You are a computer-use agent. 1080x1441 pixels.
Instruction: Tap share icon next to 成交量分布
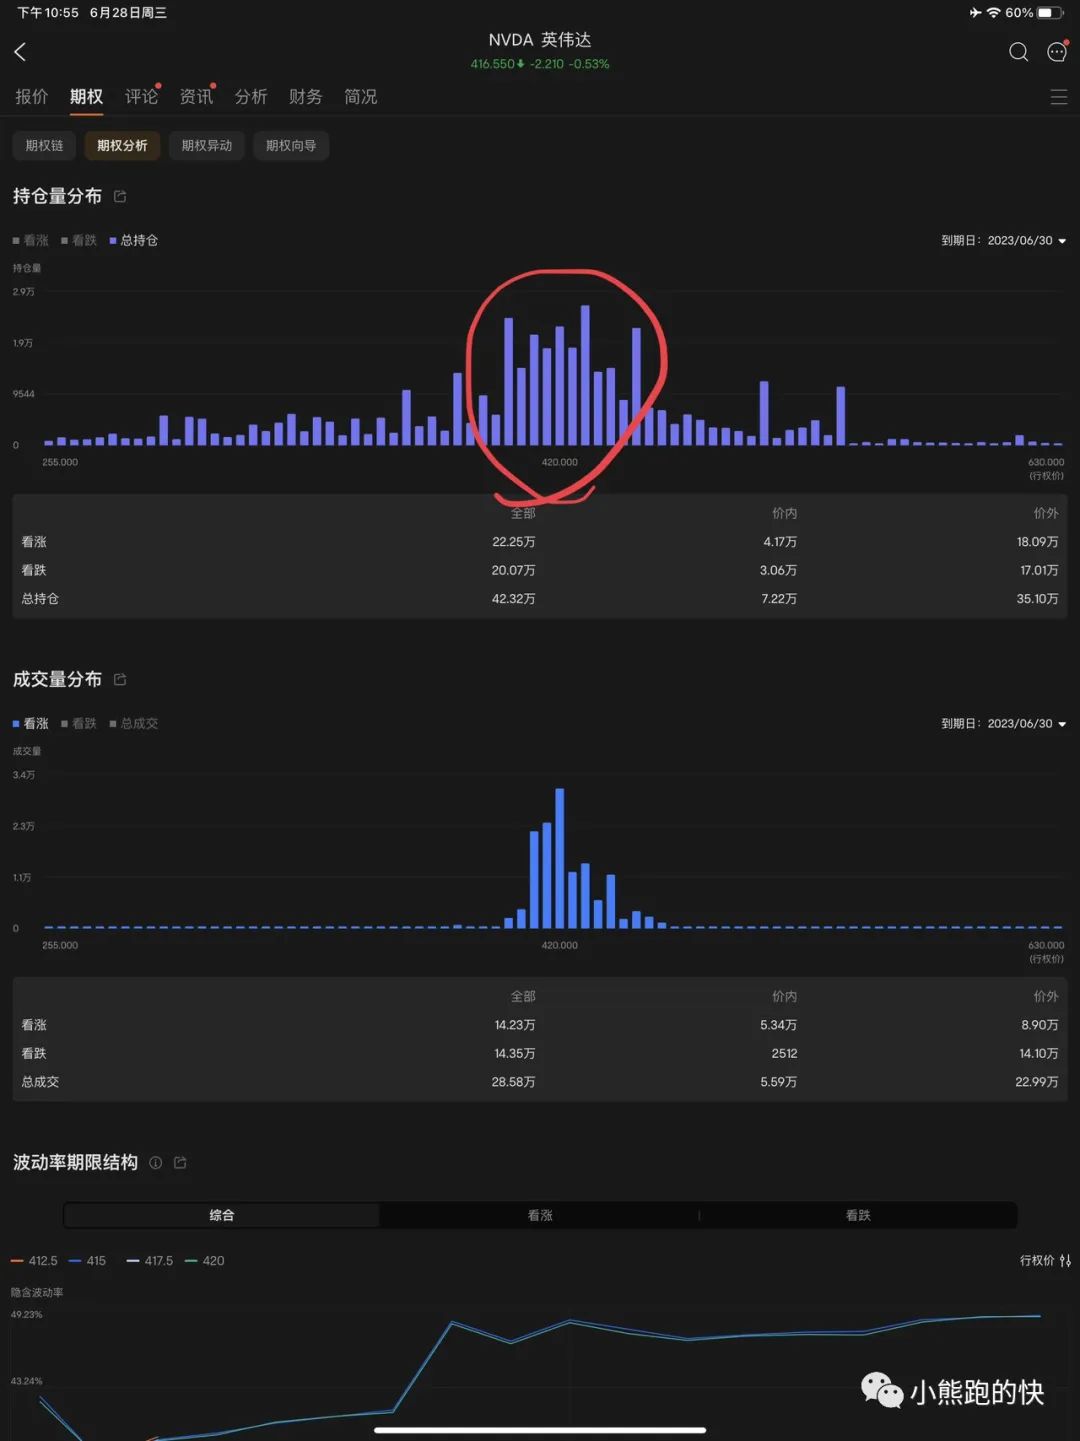[120, 679]
